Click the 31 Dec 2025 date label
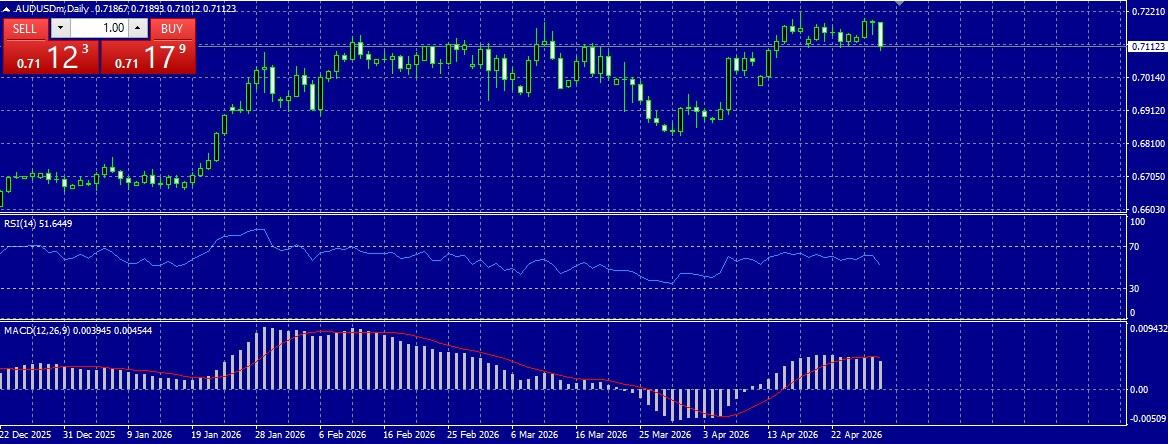 [x=89, y=434]
